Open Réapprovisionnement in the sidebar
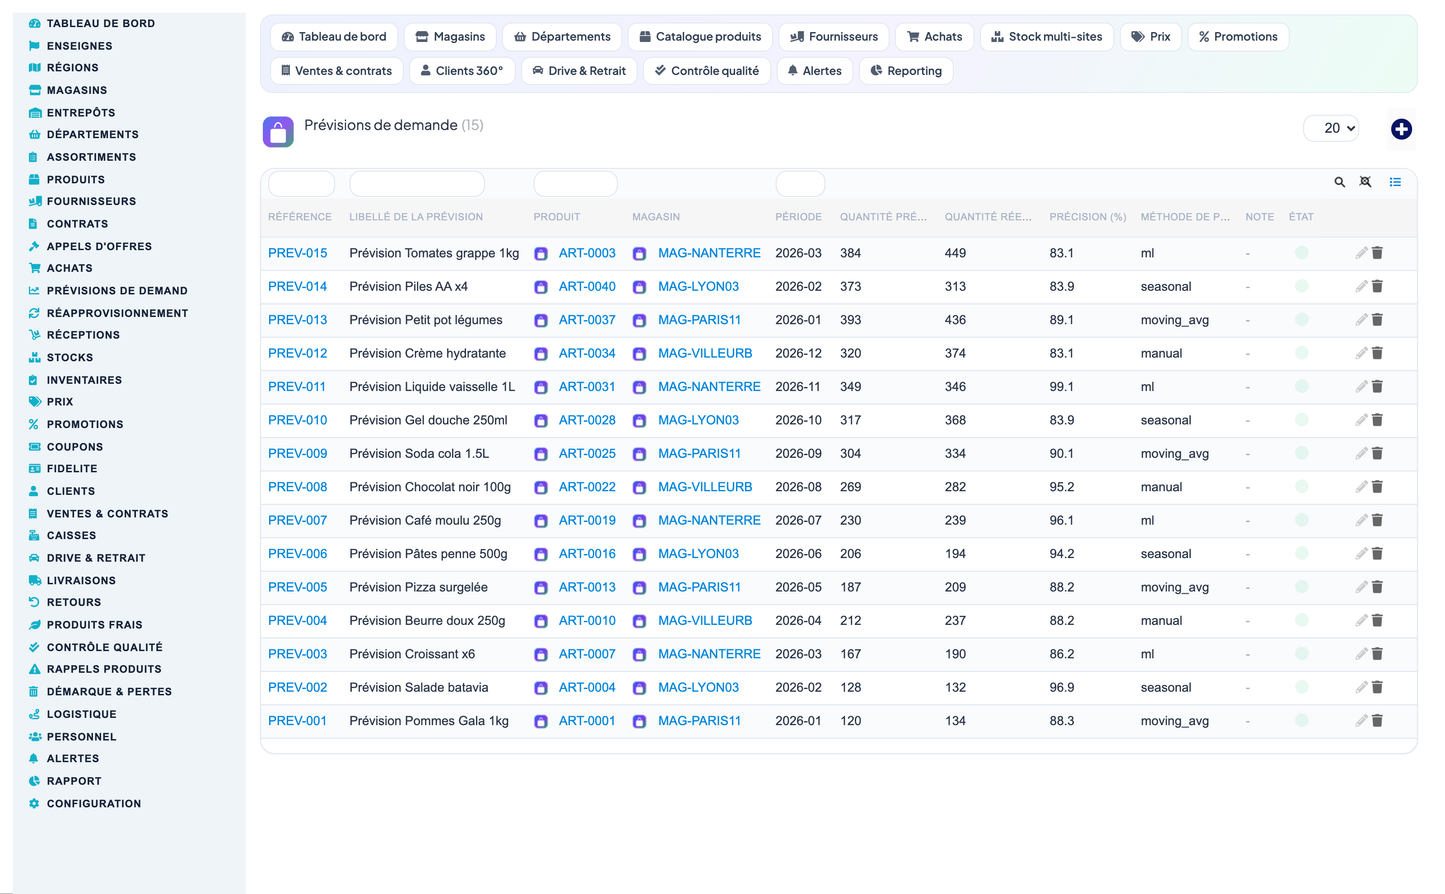This screenshot has width=1445, height=894. 117,313
